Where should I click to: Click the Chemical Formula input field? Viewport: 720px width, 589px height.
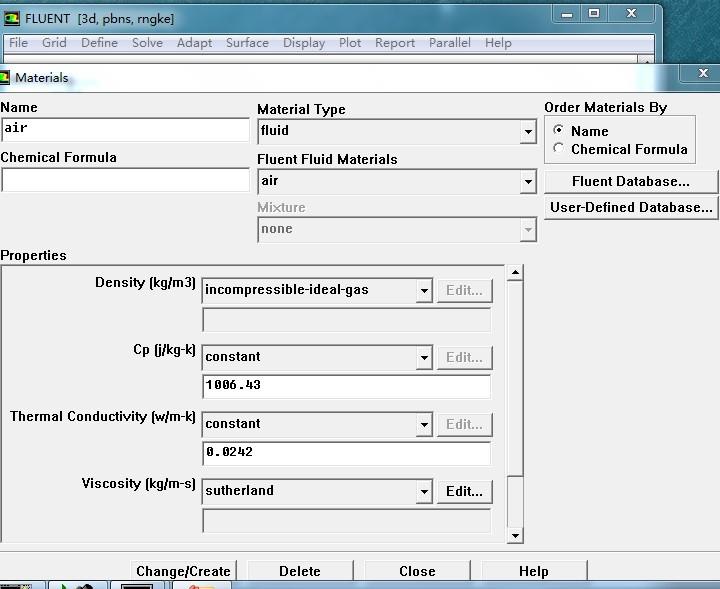point(125,180)
